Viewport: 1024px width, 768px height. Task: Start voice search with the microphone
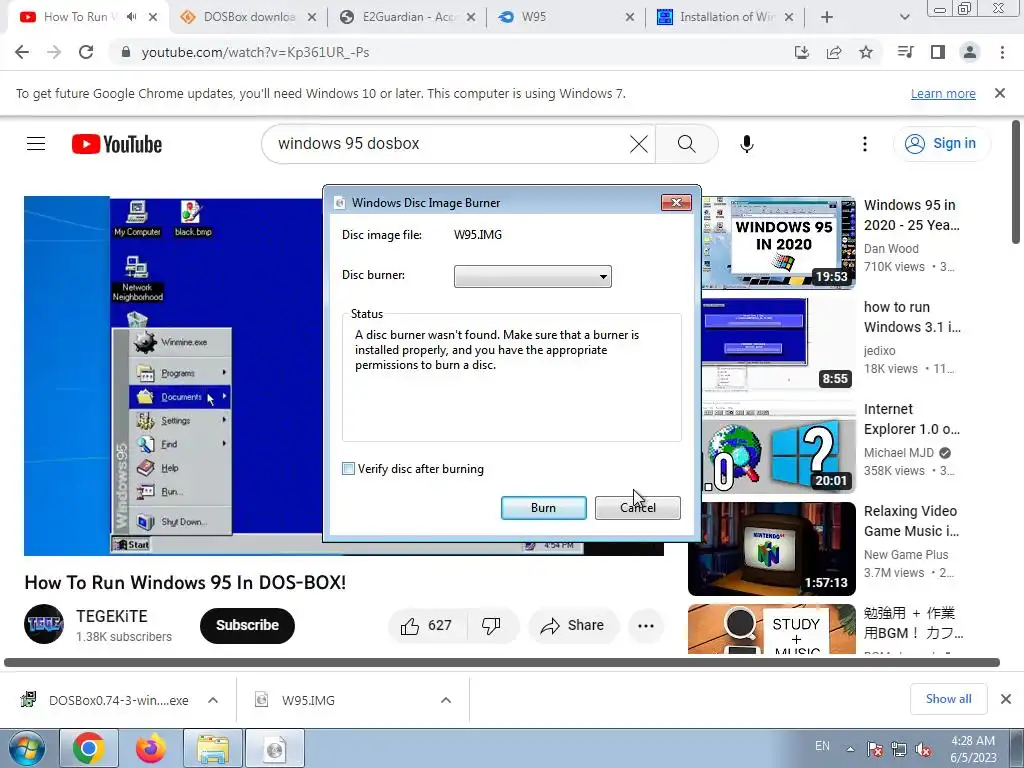point(747,144)
